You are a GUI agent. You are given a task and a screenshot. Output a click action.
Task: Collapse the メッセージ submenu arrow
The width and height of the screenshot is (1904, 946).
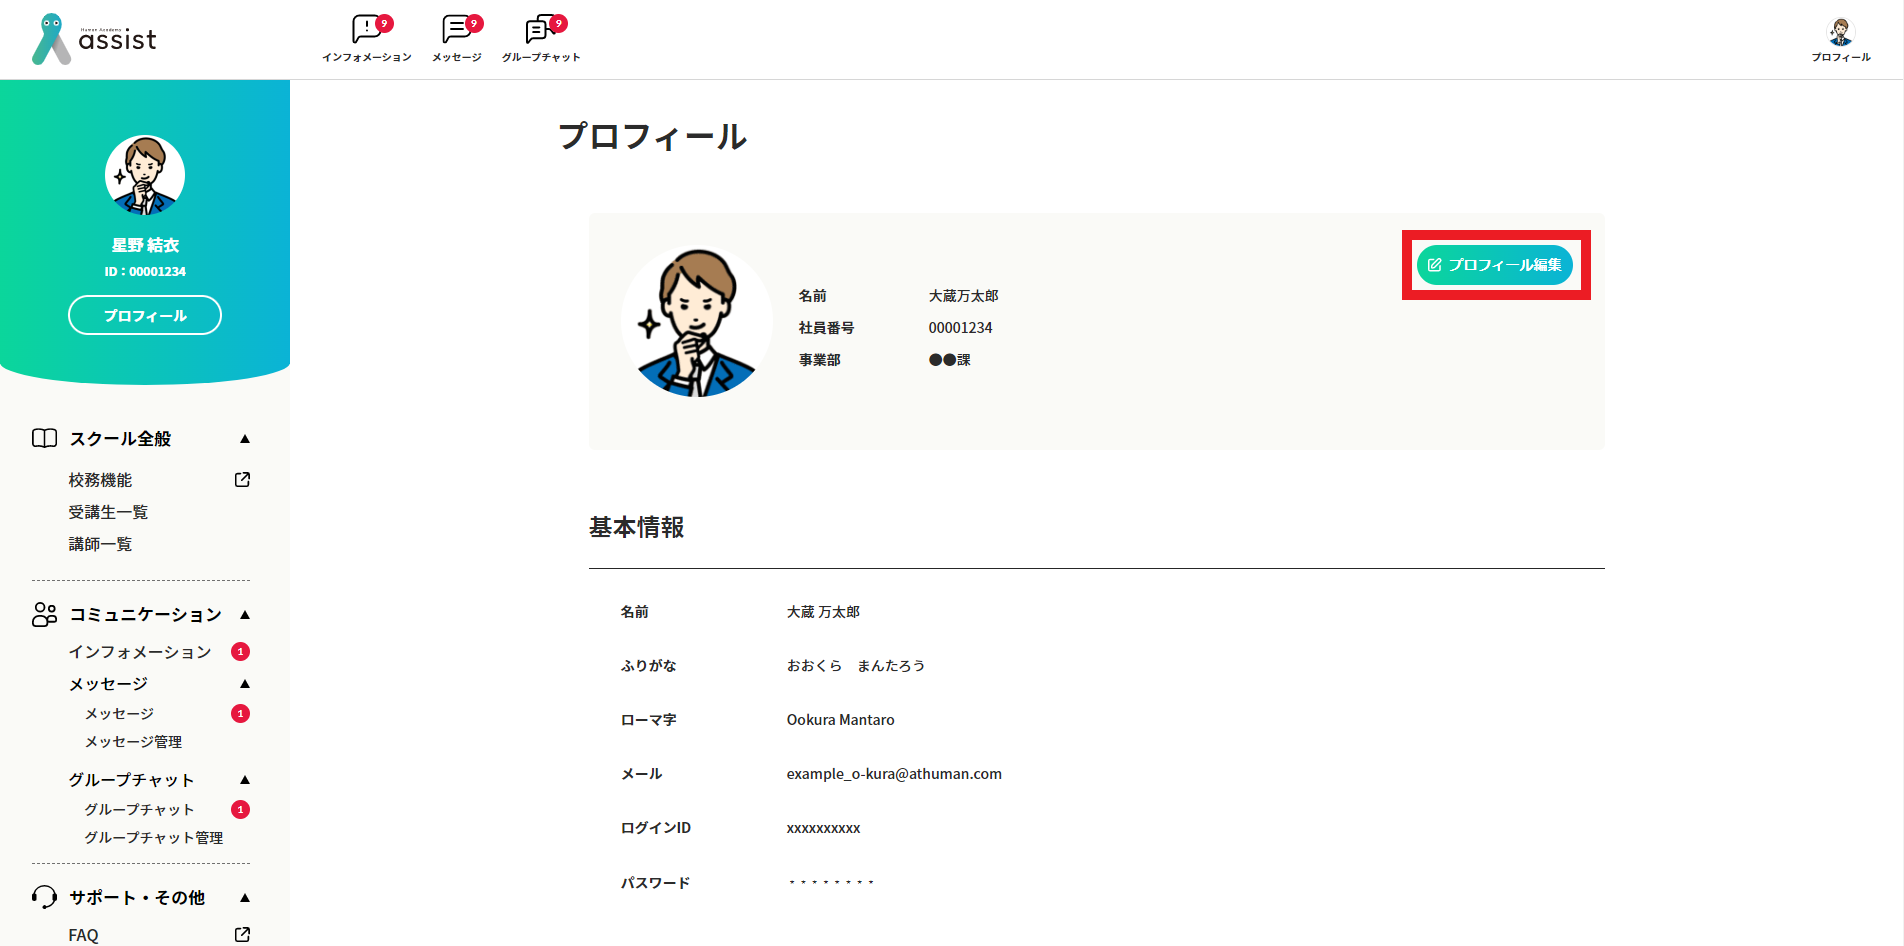(245, 684)
